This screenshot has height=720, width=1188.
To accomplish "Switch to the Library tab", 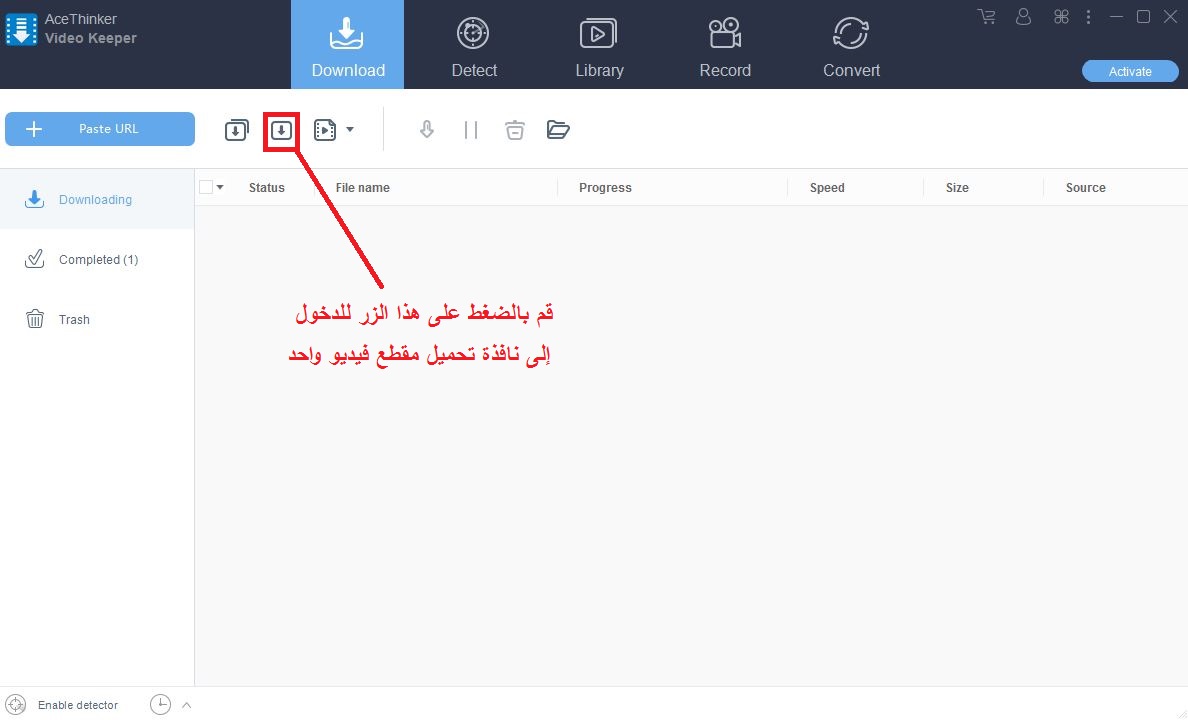I will [598, 44].
